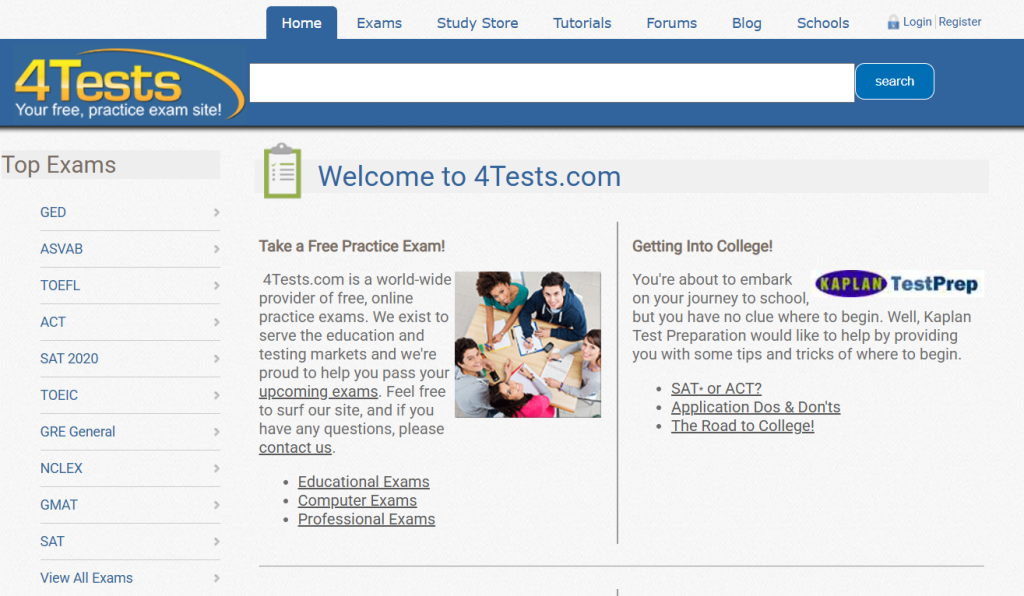Viewport: 1024px width, 596px height.
Task: Go to Study Store
Action: 477,23
